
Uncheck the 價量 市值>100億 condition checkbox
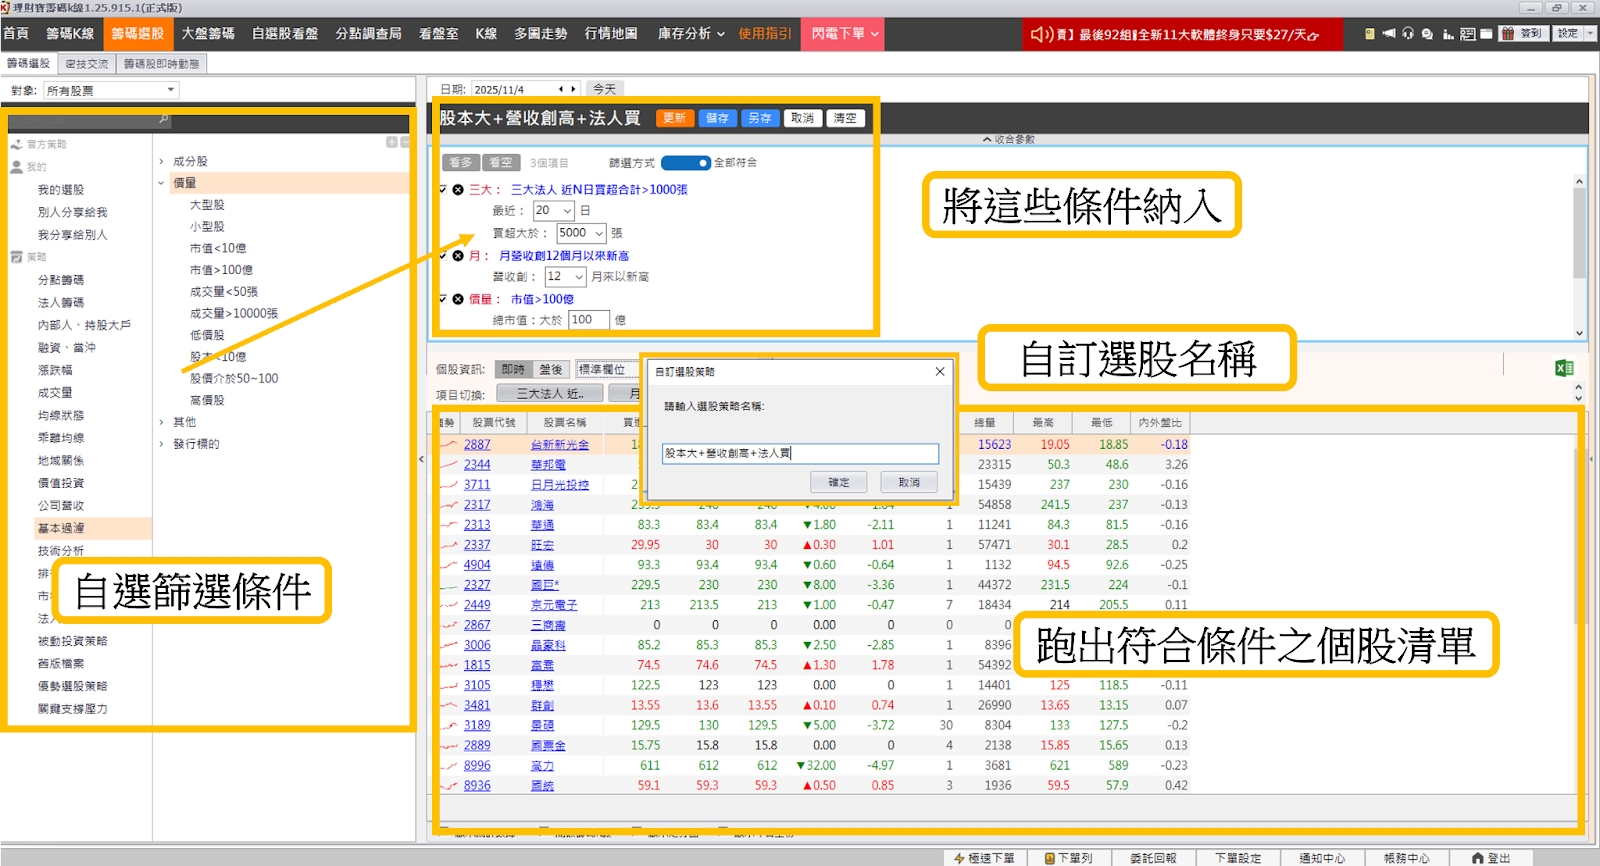(443, 299)
